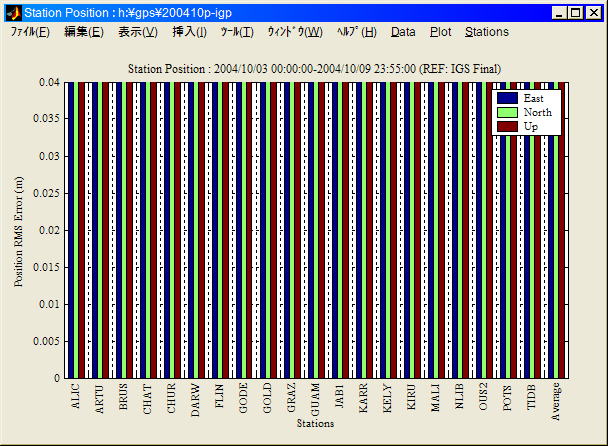Select the Station Position plot title
Screen dimensions: 608x446
[x=315, y=68]
